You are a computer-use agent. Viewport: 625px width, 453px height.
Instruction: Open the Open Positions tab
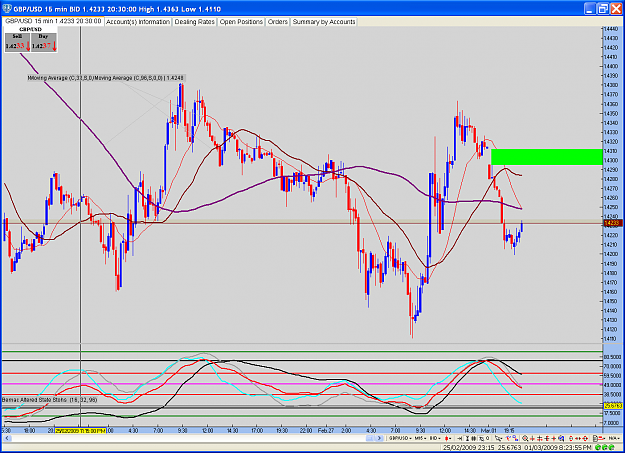point(241,22)
